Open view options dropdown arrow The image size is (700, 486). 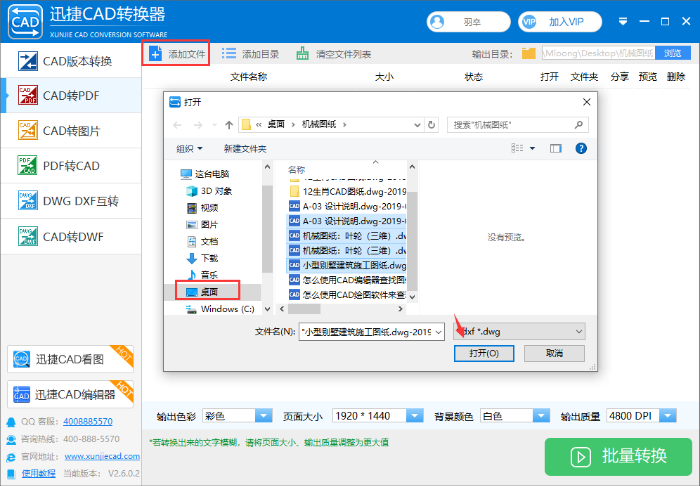coord(532,148)
